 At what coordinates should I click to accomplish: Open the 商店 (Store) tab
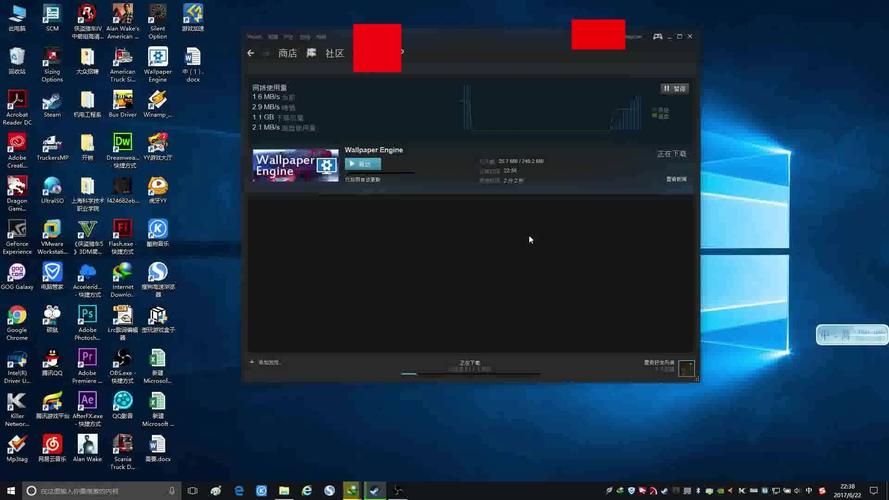tap(287, 53)
